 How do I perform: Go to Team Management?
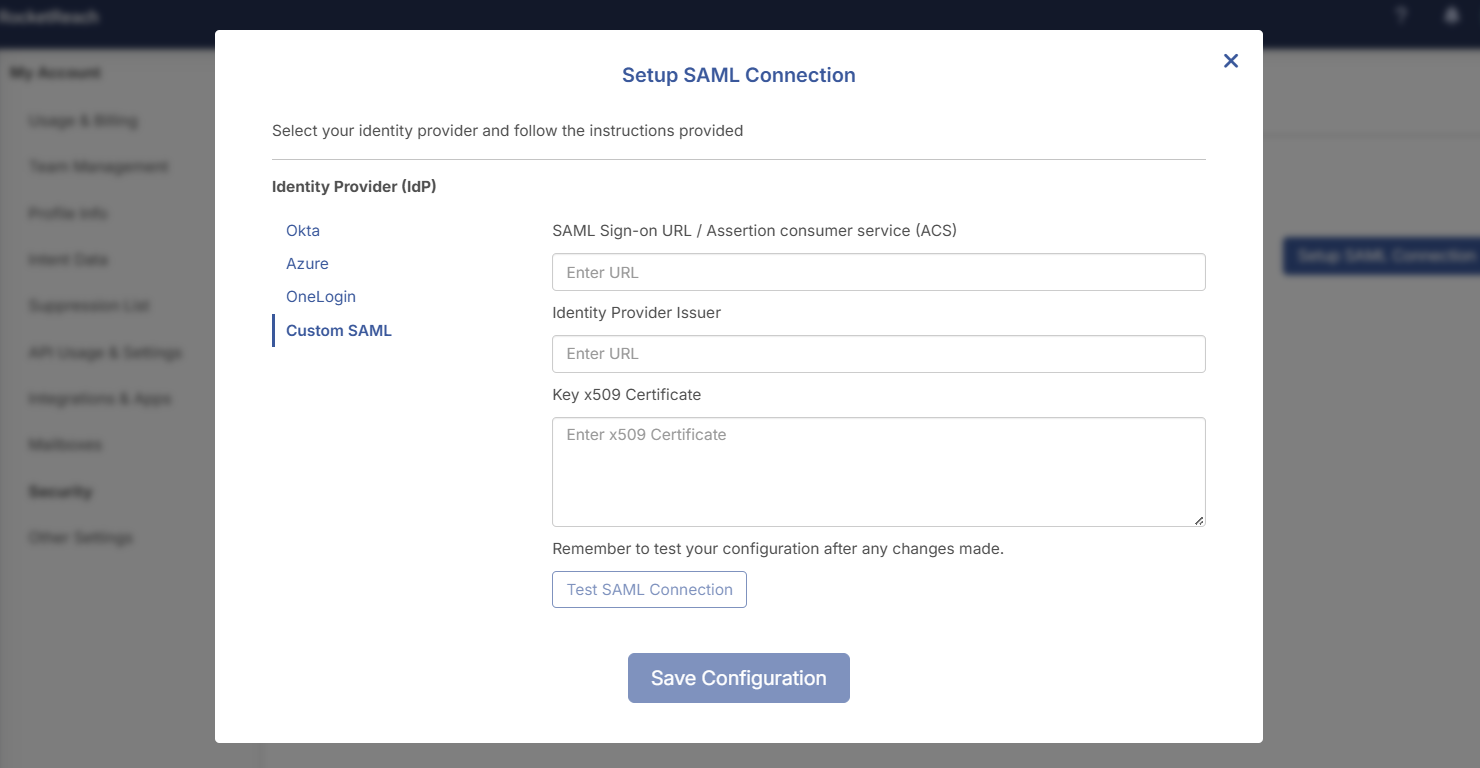point(98,166)
